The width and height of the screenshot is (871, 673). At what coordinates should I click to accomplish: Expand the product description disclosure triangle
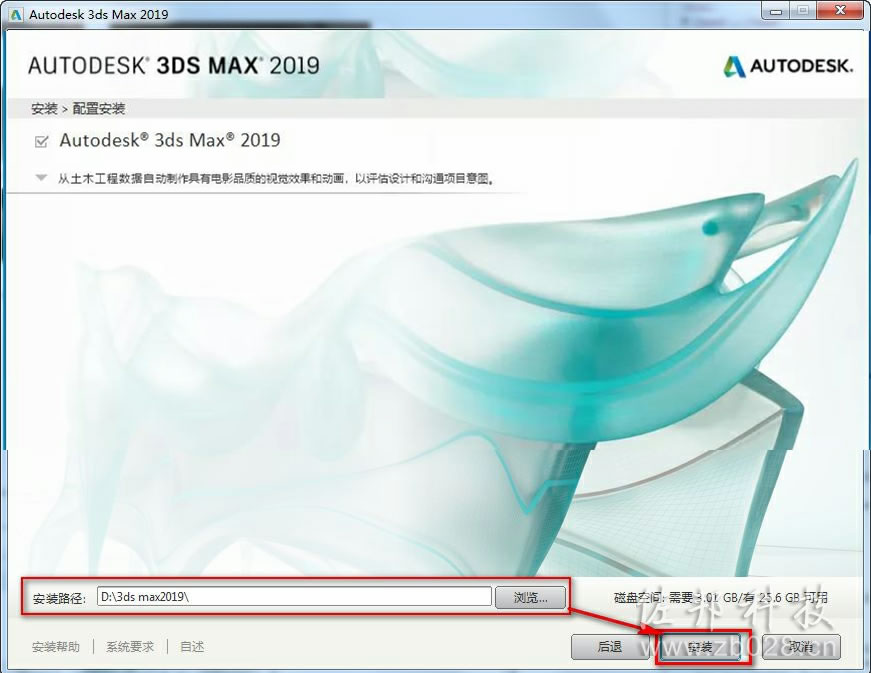pyautogui.click(x=41, y=178)
